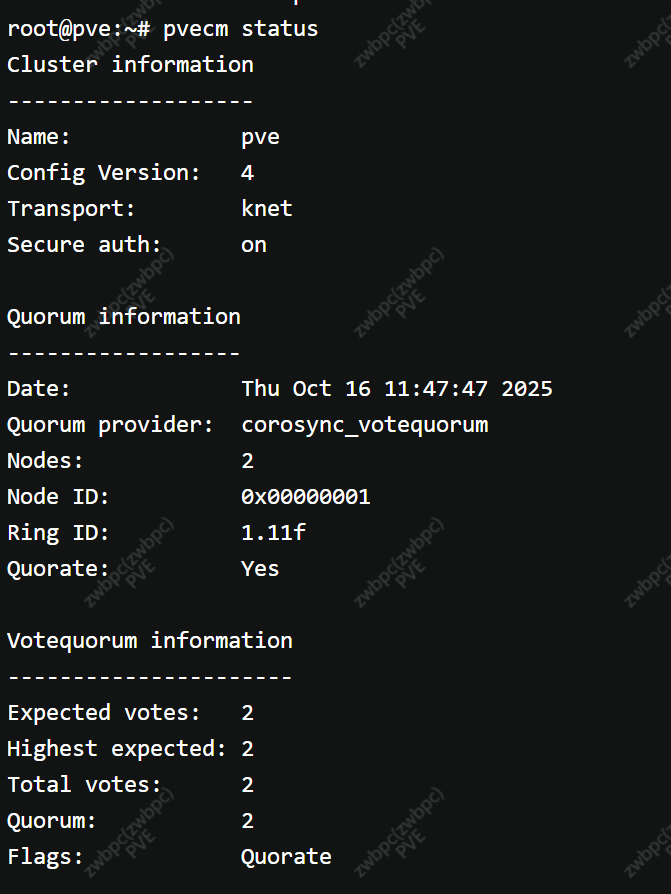
Task: Click the "Quorum provider:" label
Action: tap(111, 424)
